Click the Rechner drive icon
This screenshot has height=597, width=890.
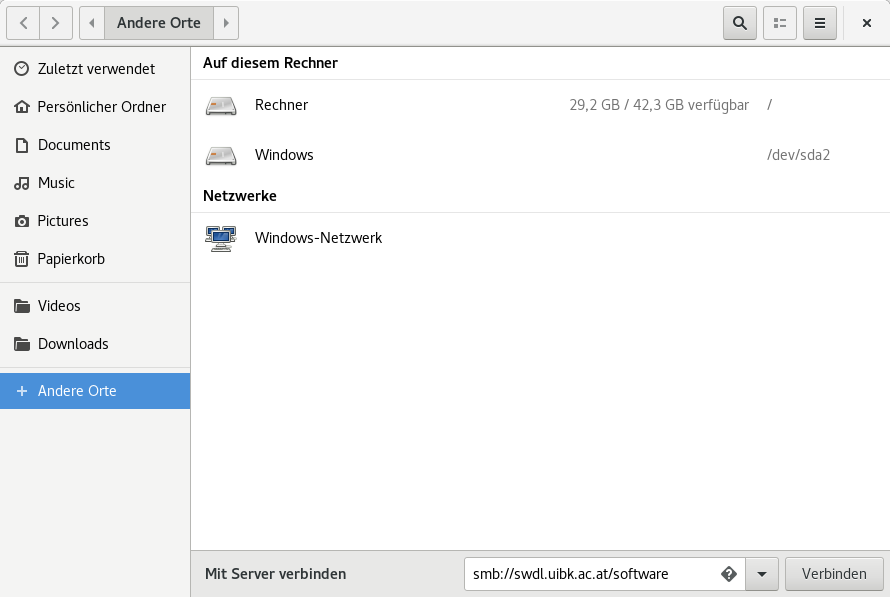(221, 105)
